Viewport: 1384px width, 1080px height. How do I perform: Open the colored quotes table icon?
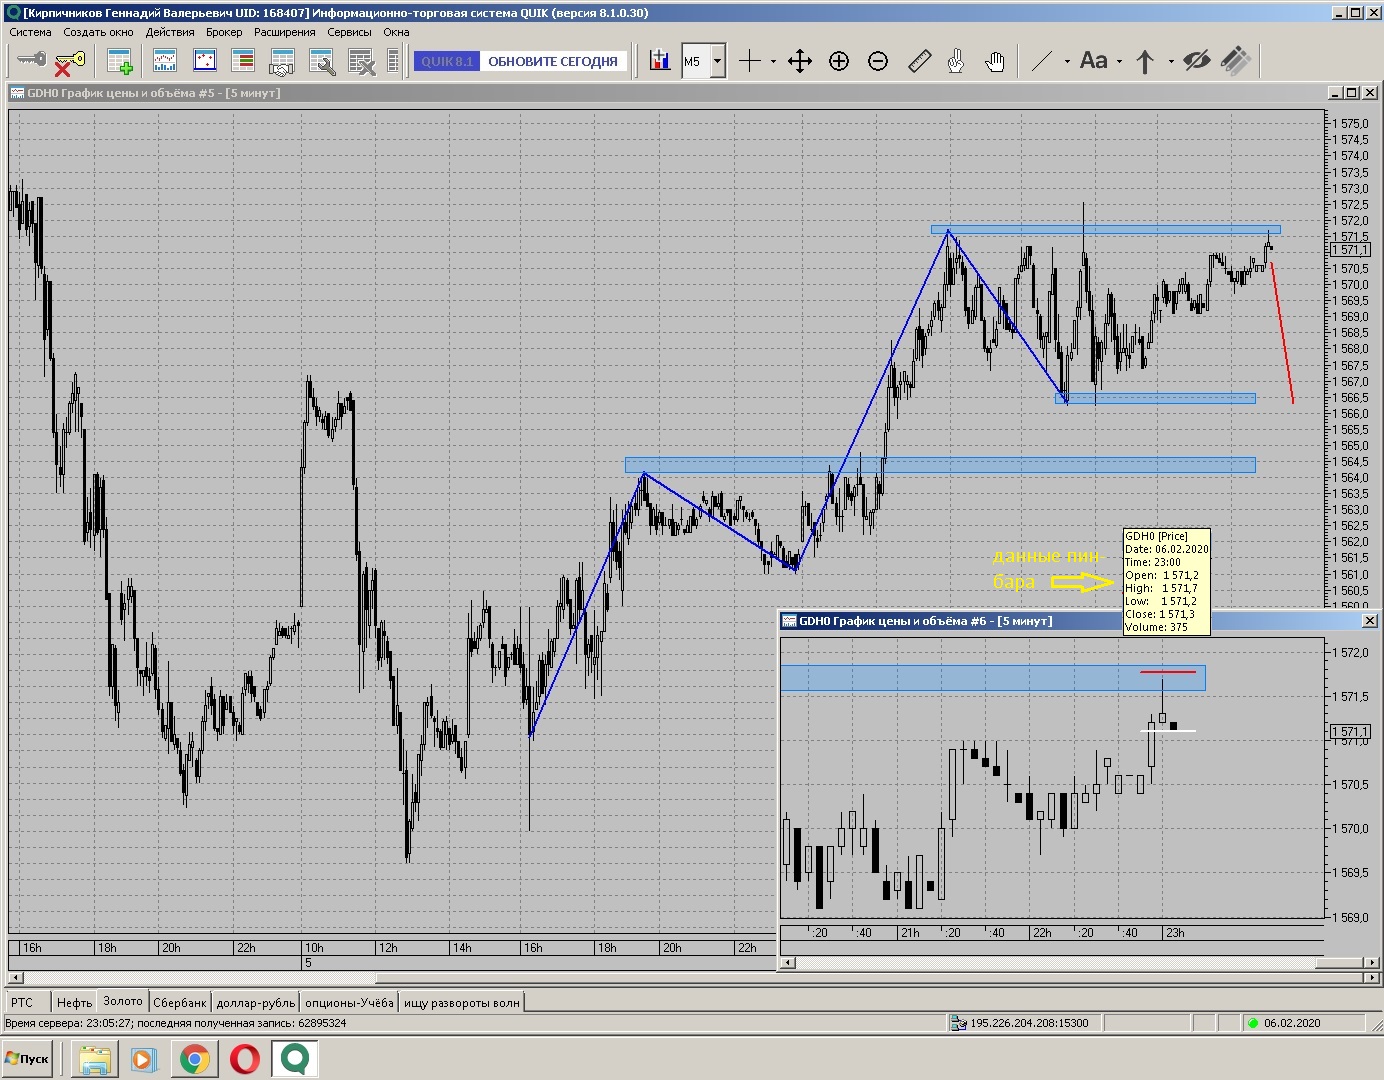pyautogui.click(x=243, y=61)
